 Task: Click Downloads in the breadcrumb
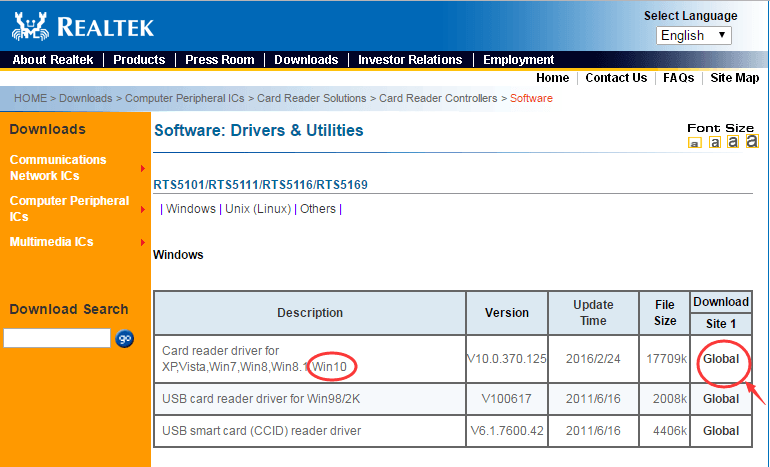pyautogui.click(x=85, y=98)
